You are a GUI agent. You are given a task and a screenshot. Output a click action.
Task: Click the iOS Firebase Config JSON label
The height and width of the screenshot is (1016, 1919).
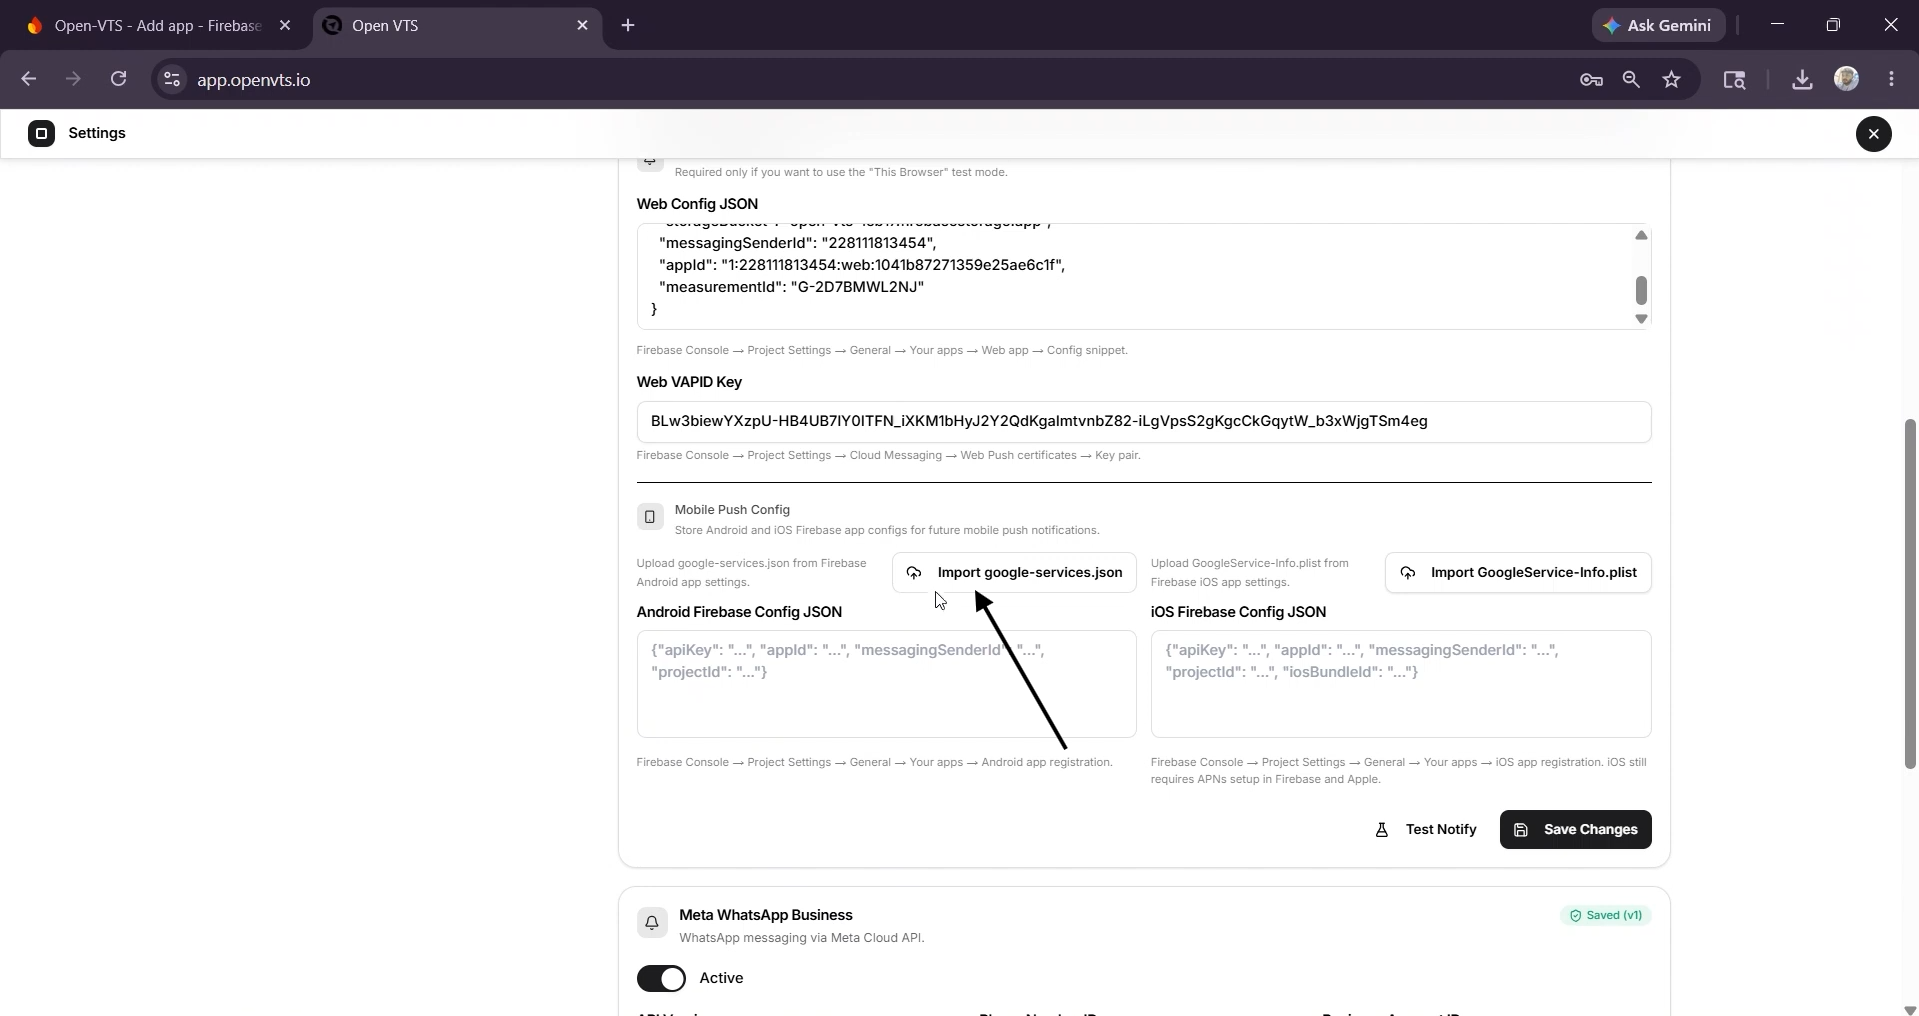(x=1238, y=612)
